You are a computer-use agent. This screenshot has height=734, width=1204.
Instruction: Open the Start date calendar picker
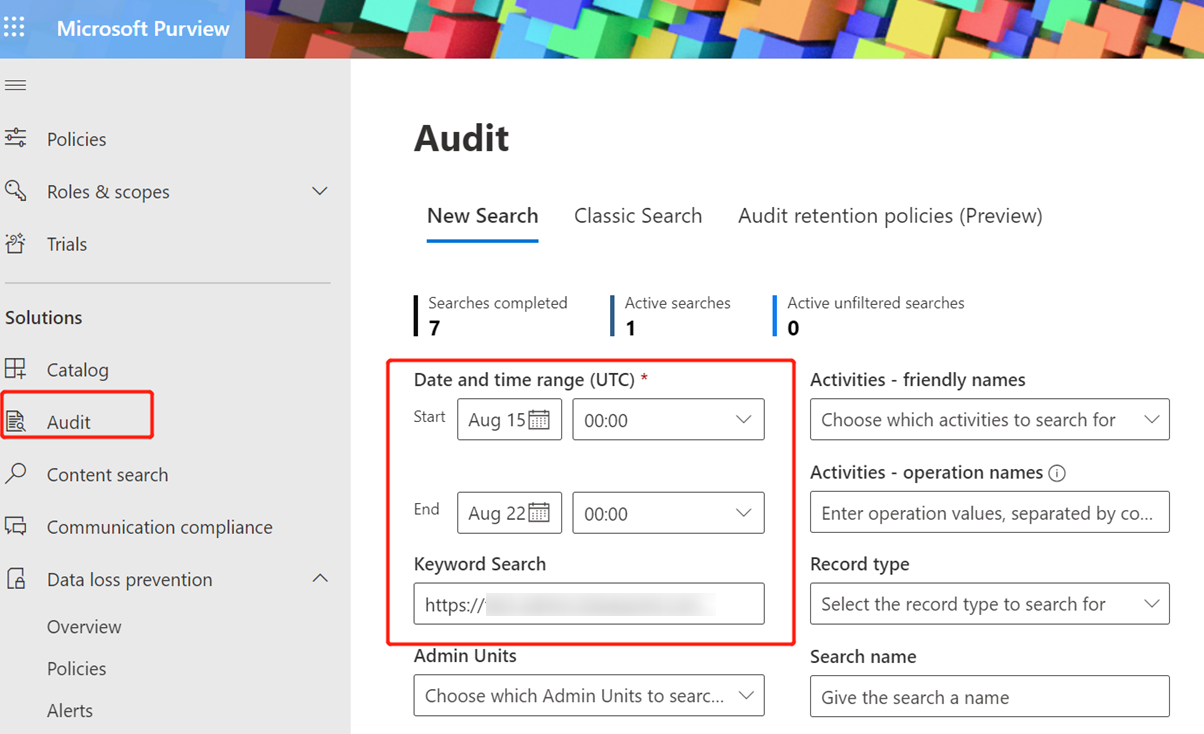pos(539,420)
